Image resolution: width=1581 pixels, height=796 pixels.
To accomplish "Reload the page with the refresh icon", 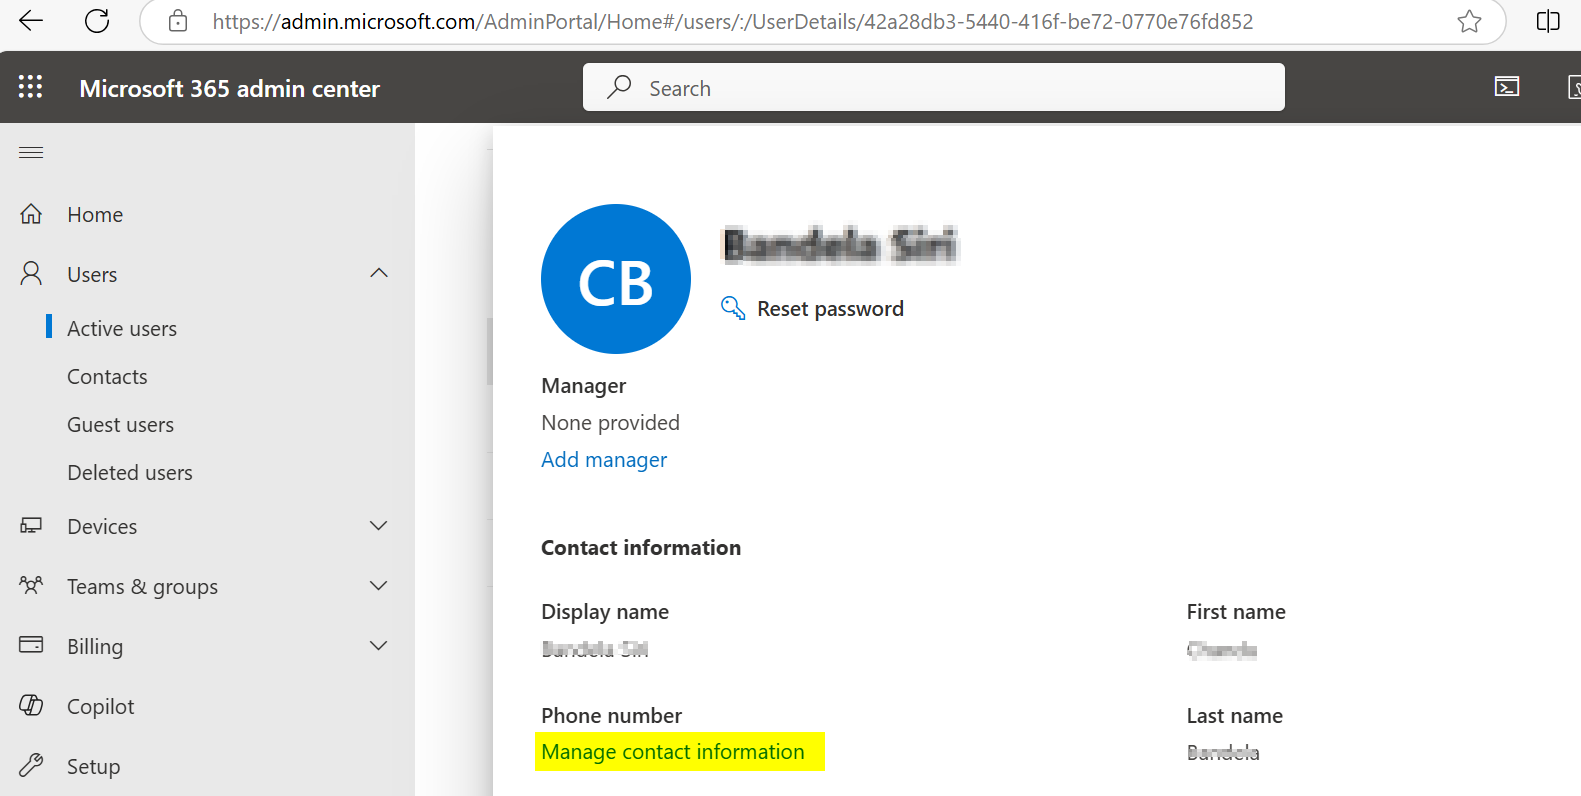I will tap(97, 21).
